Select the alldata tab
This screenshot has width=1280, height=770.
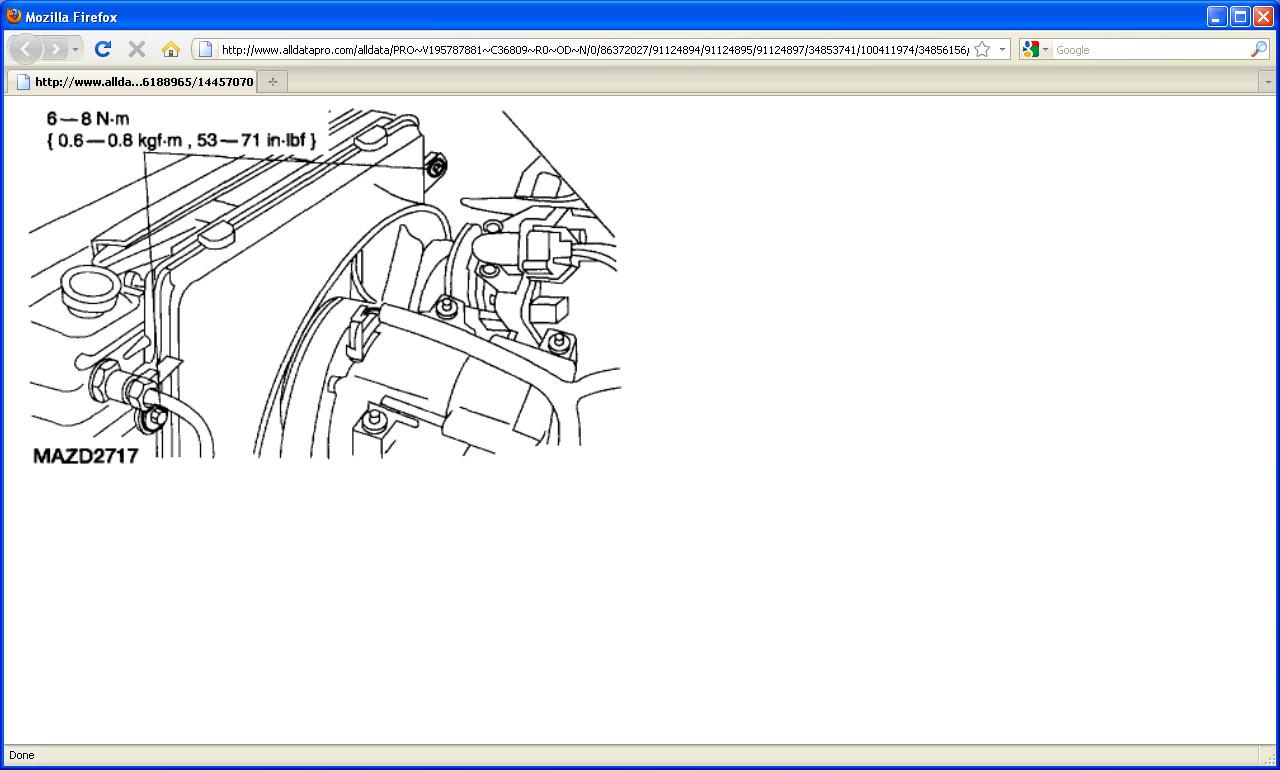pos(133,82)
